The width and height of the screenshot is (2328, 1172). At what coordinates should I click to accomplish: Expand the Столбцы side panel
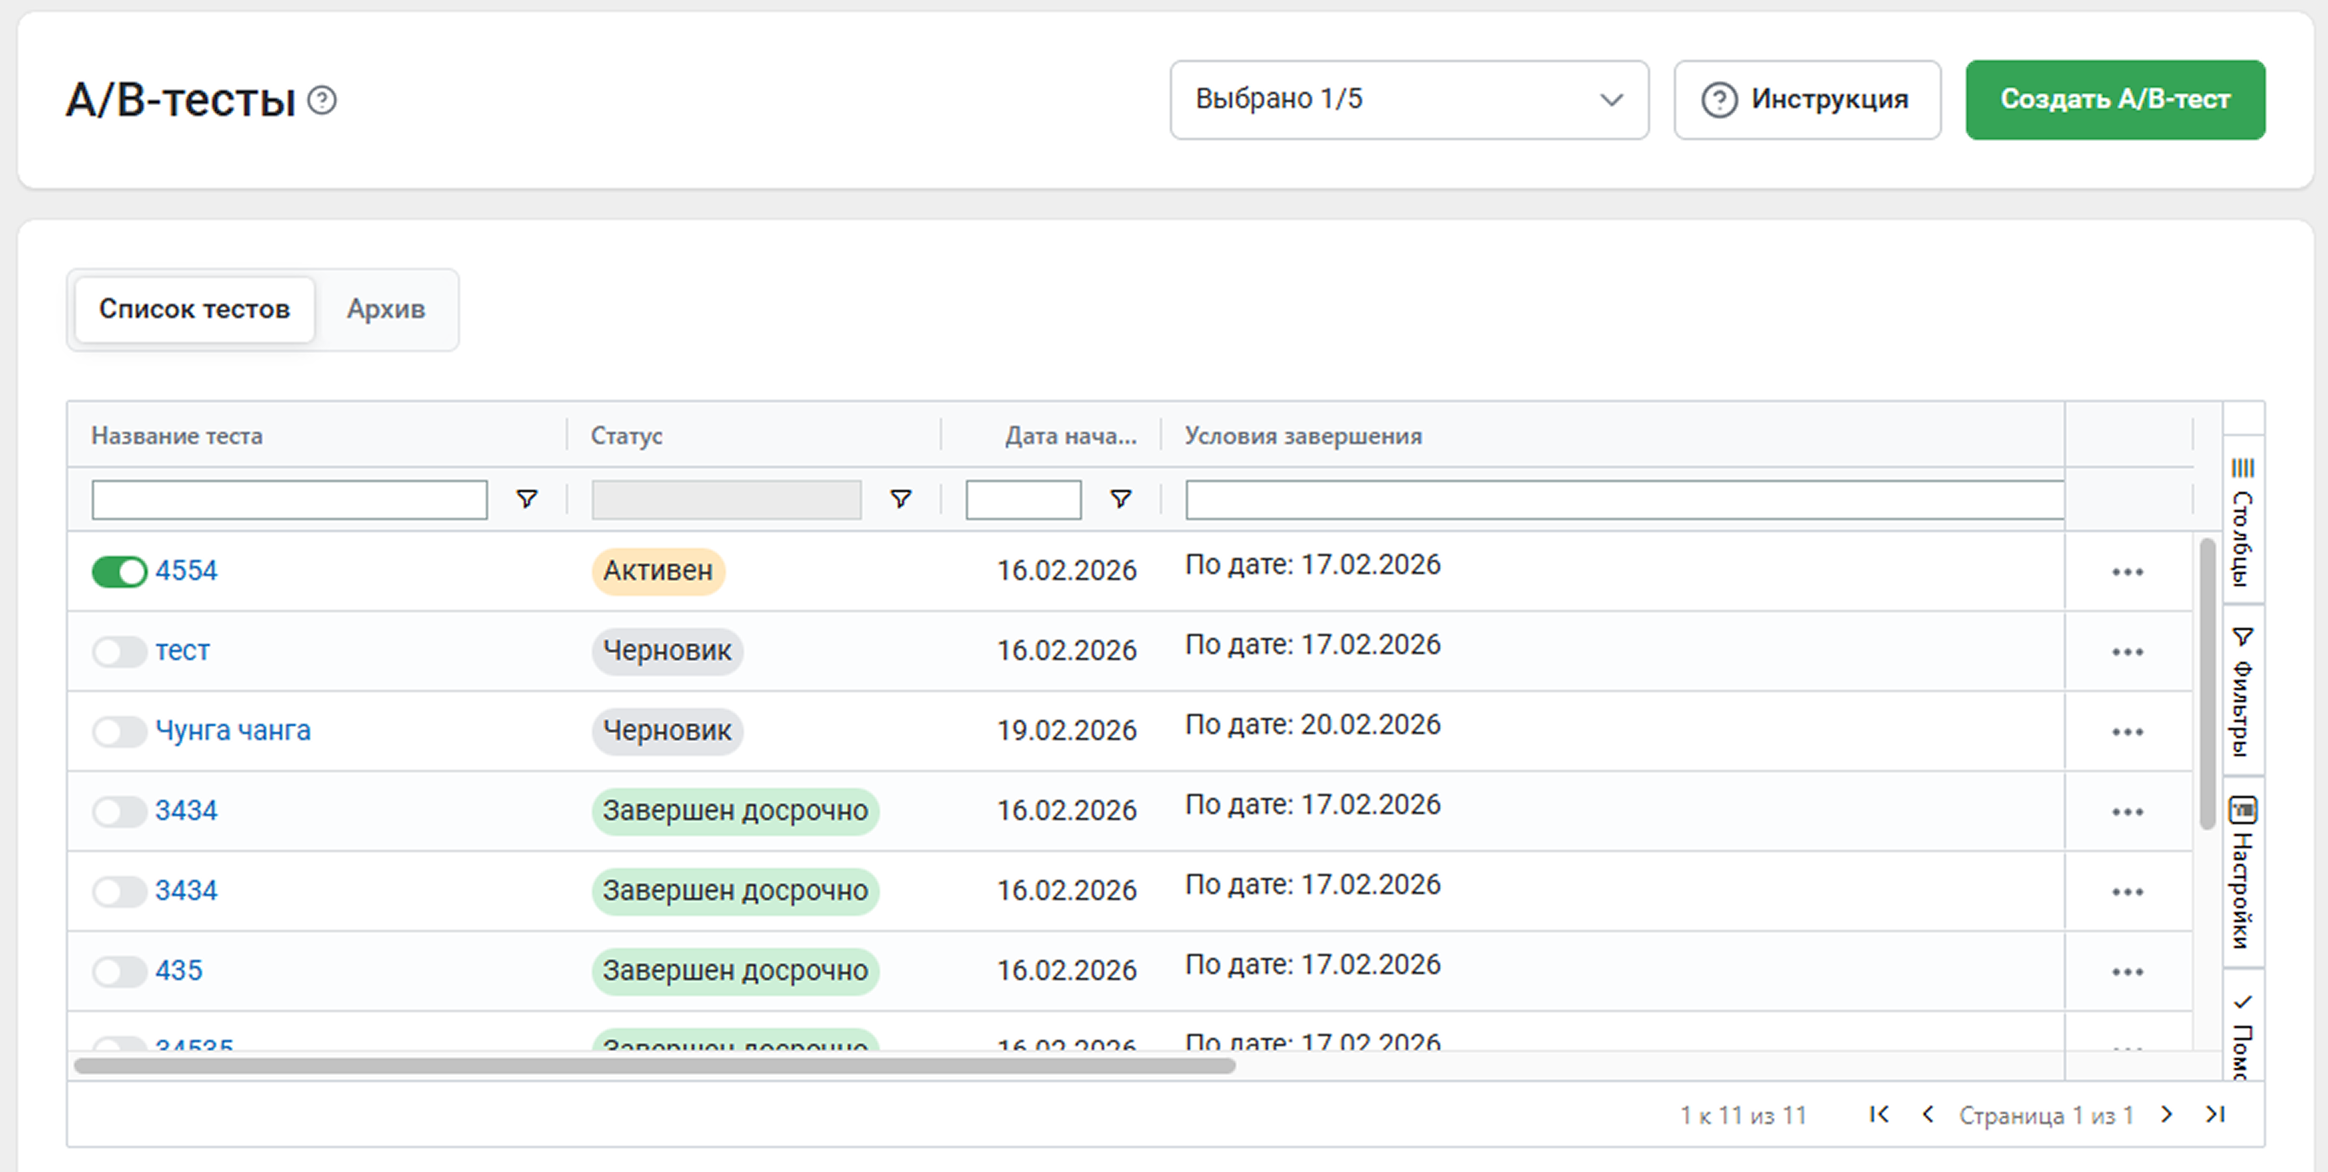(2243, 522)
